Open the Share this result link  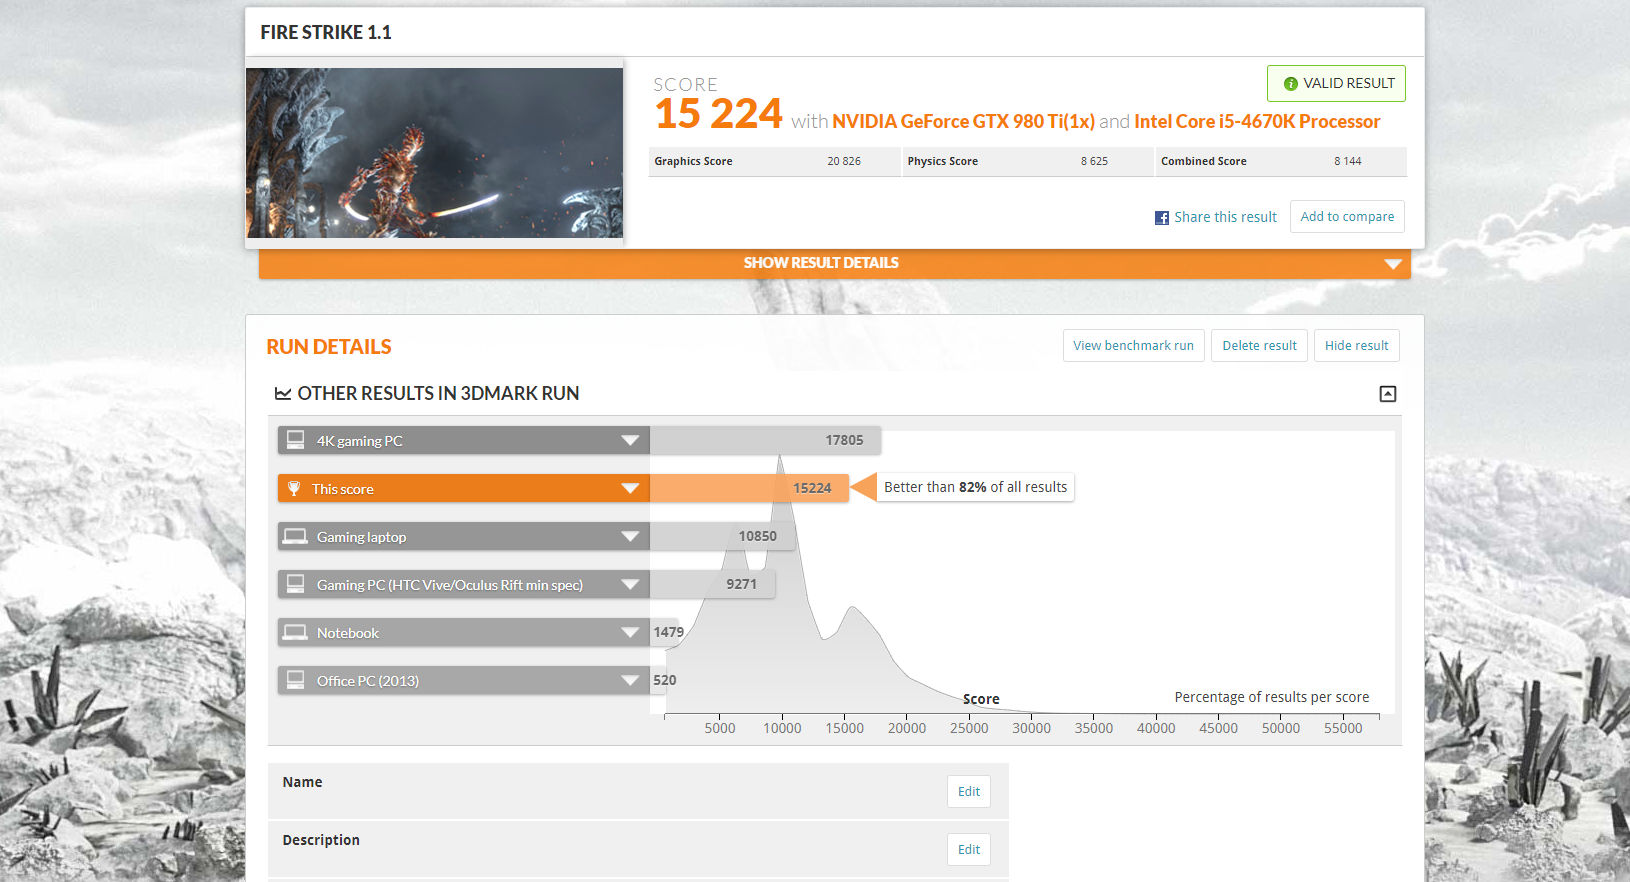(x=1225, y=217)
